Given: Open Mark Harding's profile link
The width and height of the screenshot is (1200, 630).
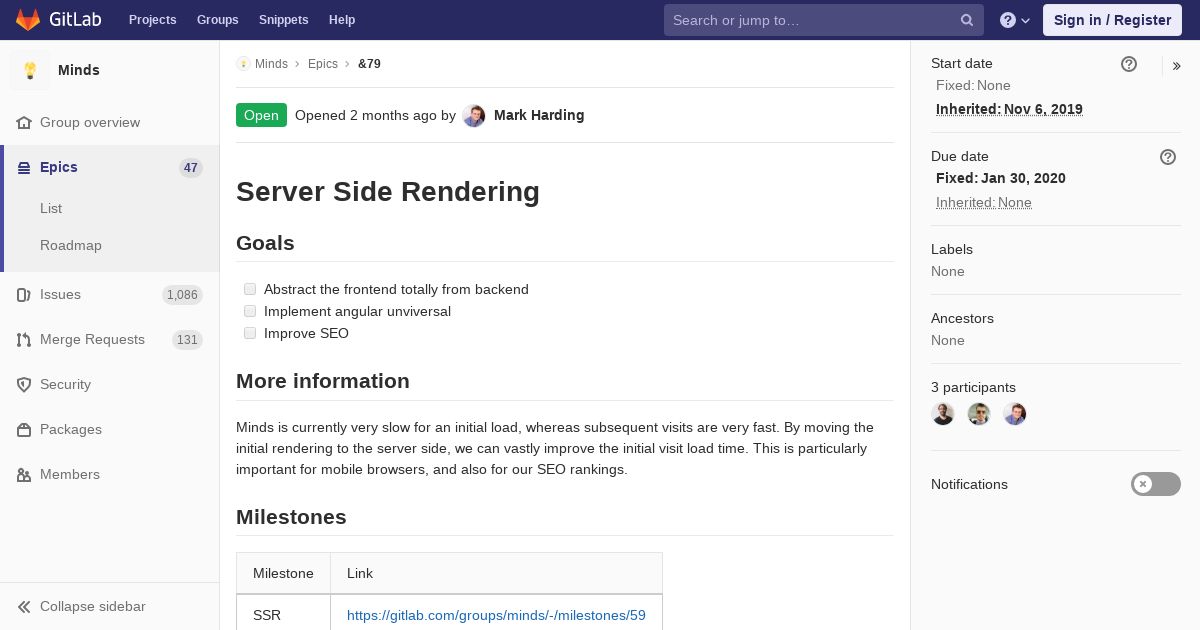Looking at the screenshot, I should coord(539,115).
